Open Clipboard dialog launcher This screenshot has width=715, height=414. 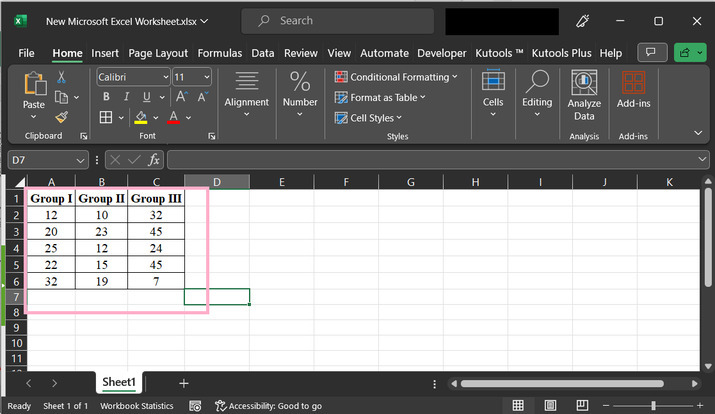pos(84,136)
